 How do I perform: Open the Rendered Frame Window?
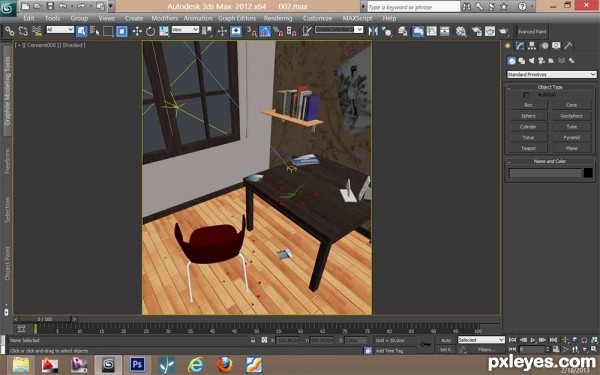pos(490,31)
